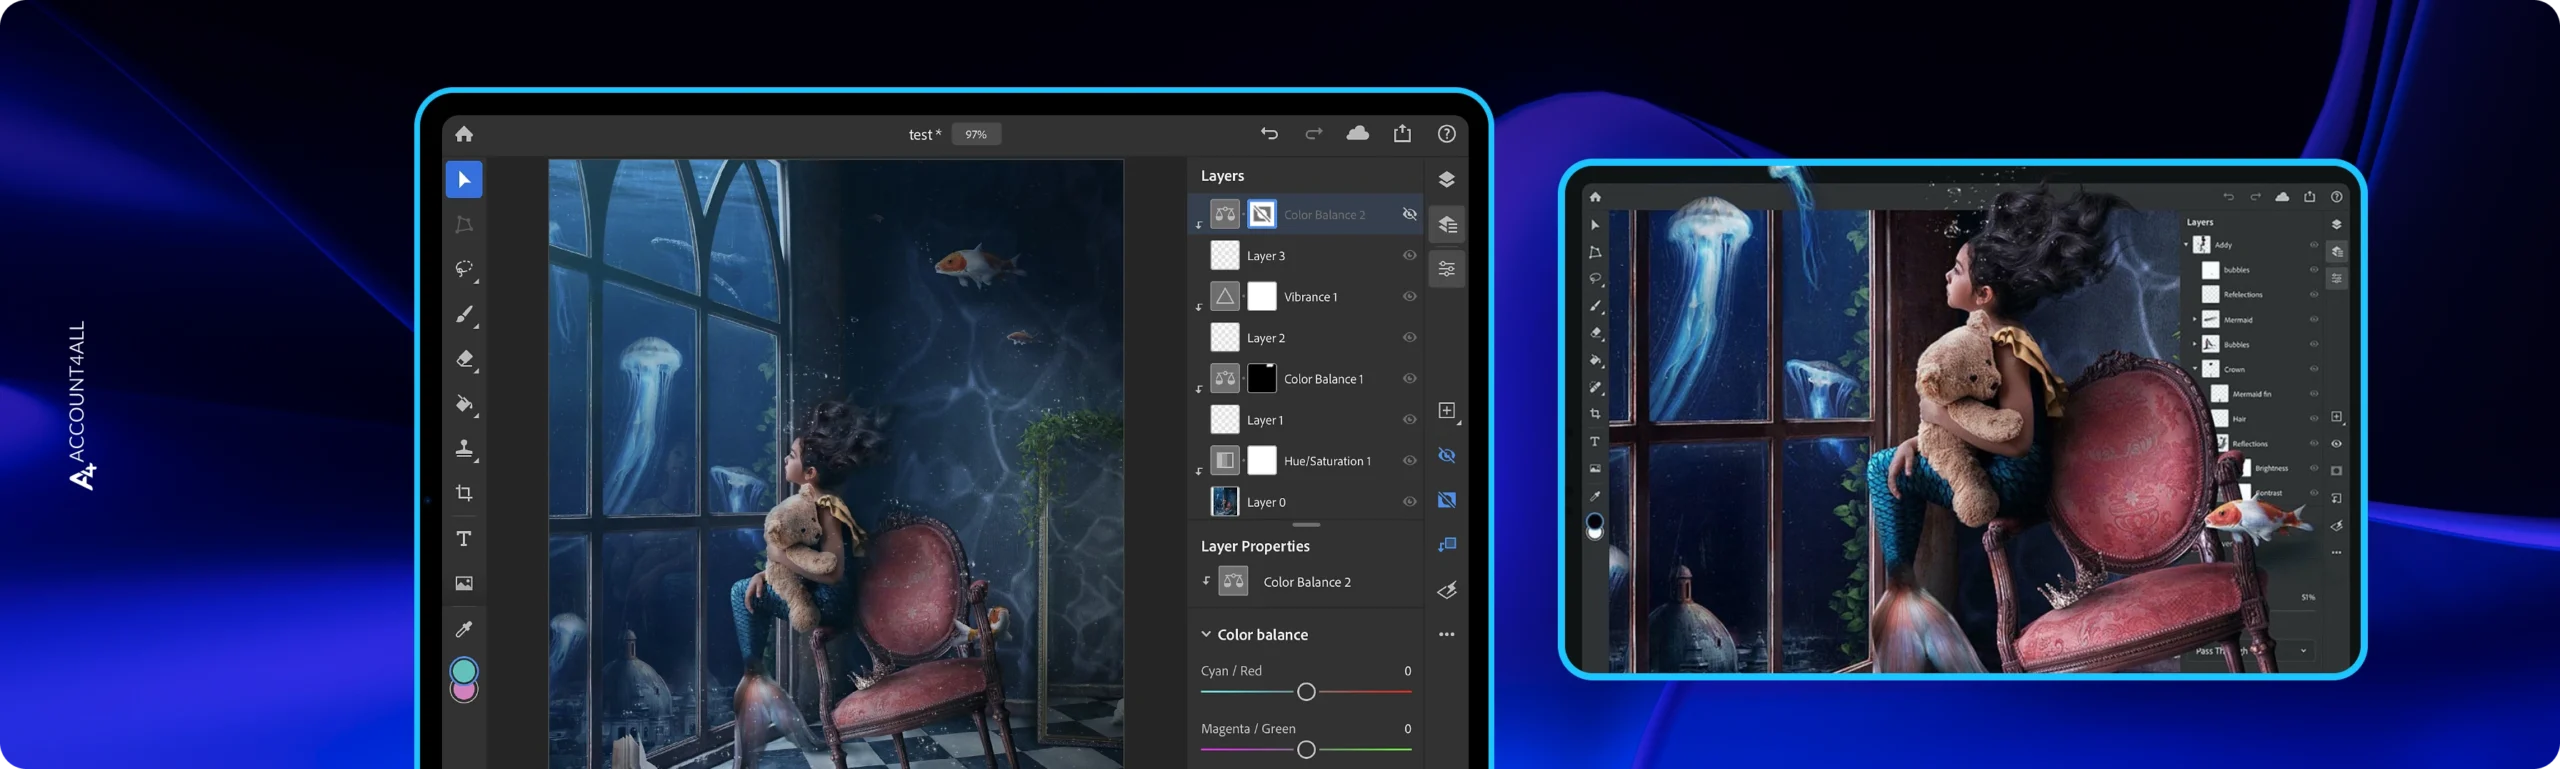Select the Eyedropper tool
2560x769 pixels.
tap(464, 629)
